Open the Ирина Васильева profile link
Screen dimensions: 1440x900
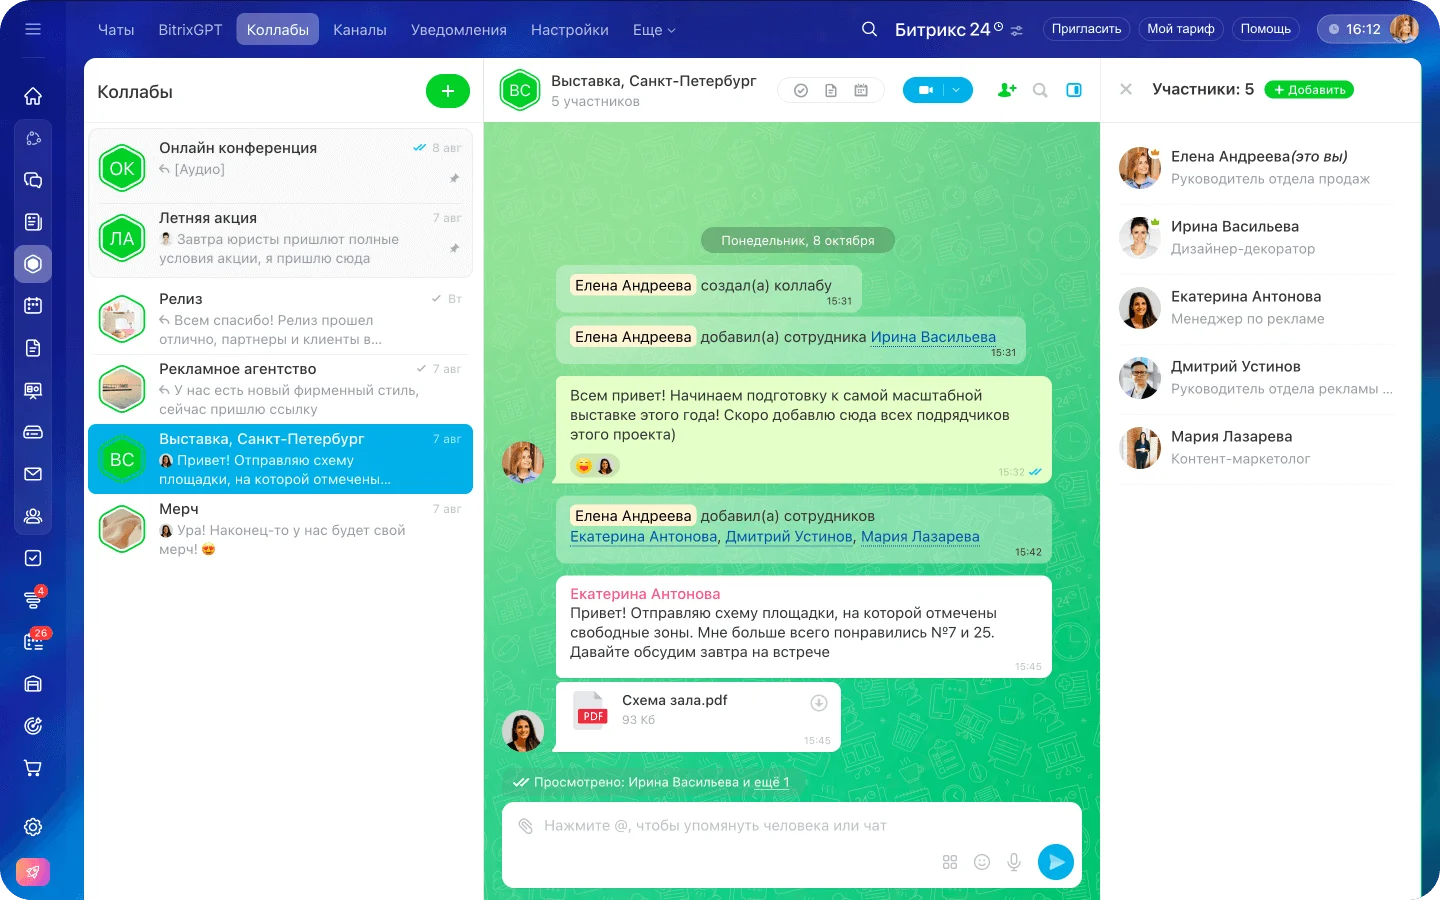[x=932, y=337]
